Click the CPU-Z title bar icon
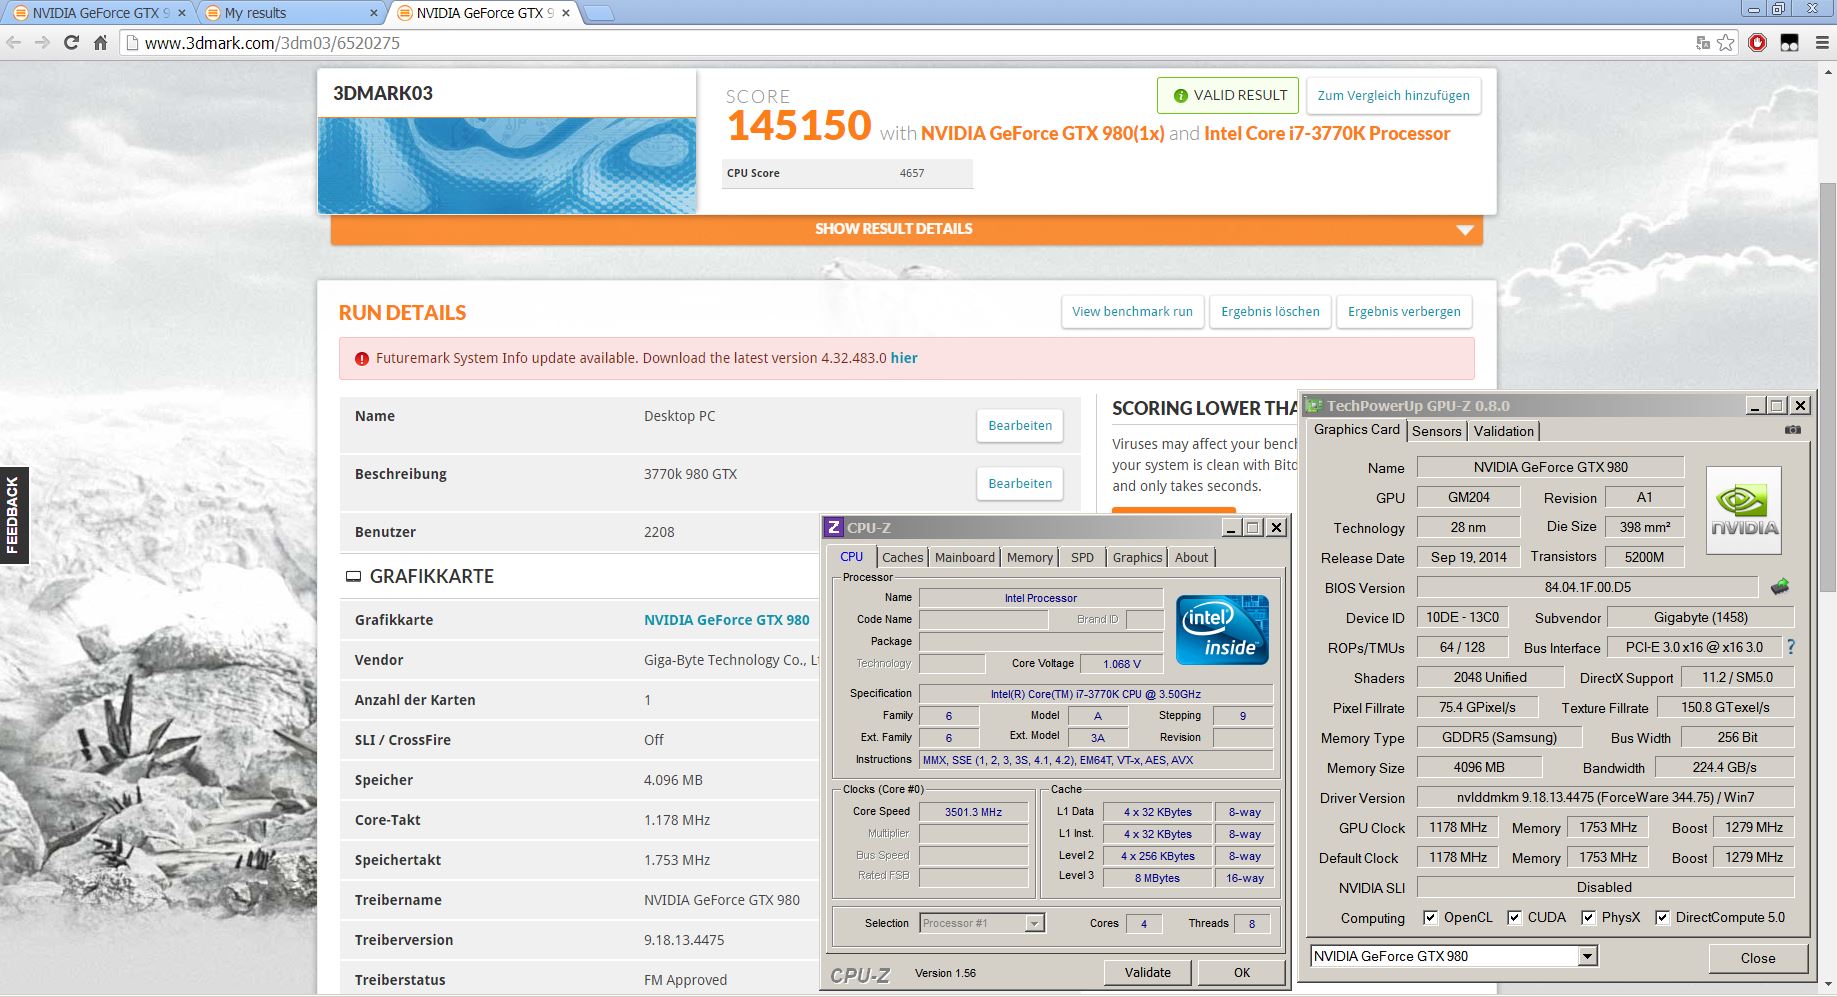The height and width of the screenshot is (997, 1837). (834, 527)
